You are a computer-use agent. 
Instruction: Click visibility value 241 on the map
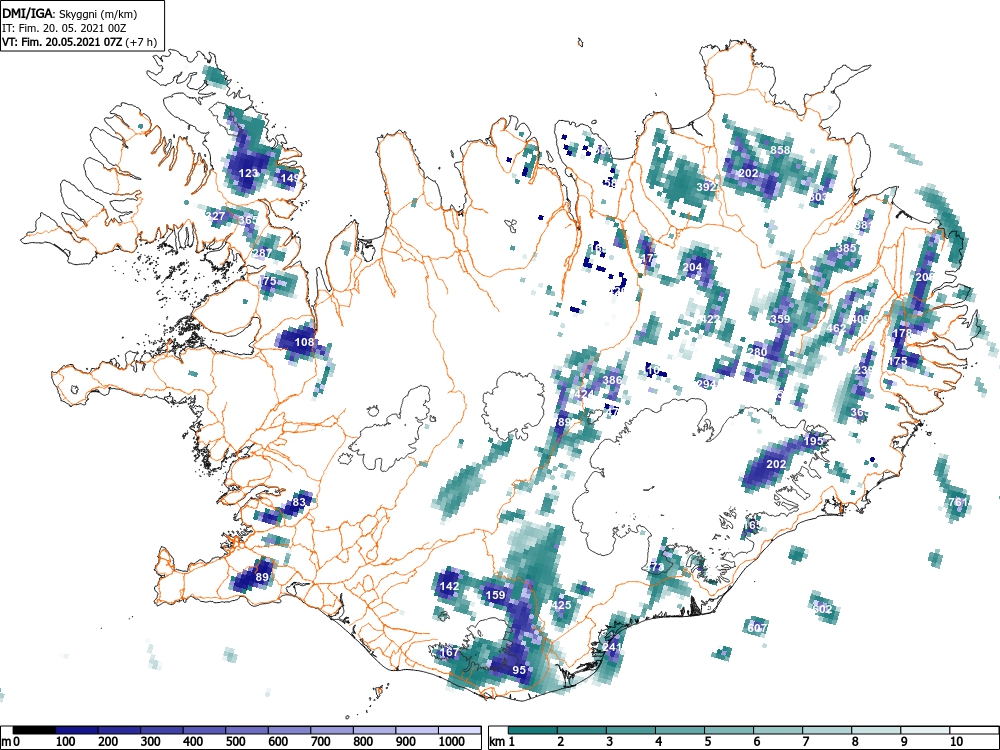pyautogui.click(x=612, y=647)
